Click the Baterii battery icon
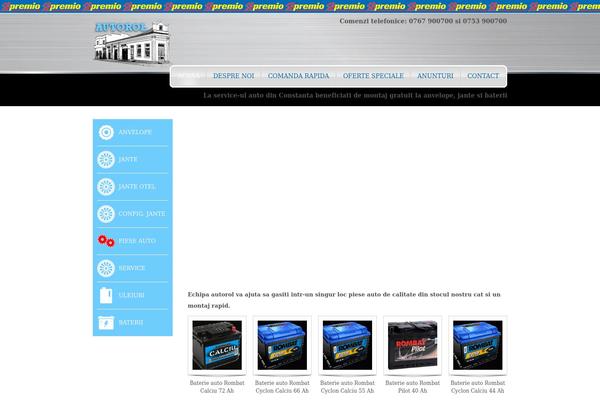 coord(106,323)
